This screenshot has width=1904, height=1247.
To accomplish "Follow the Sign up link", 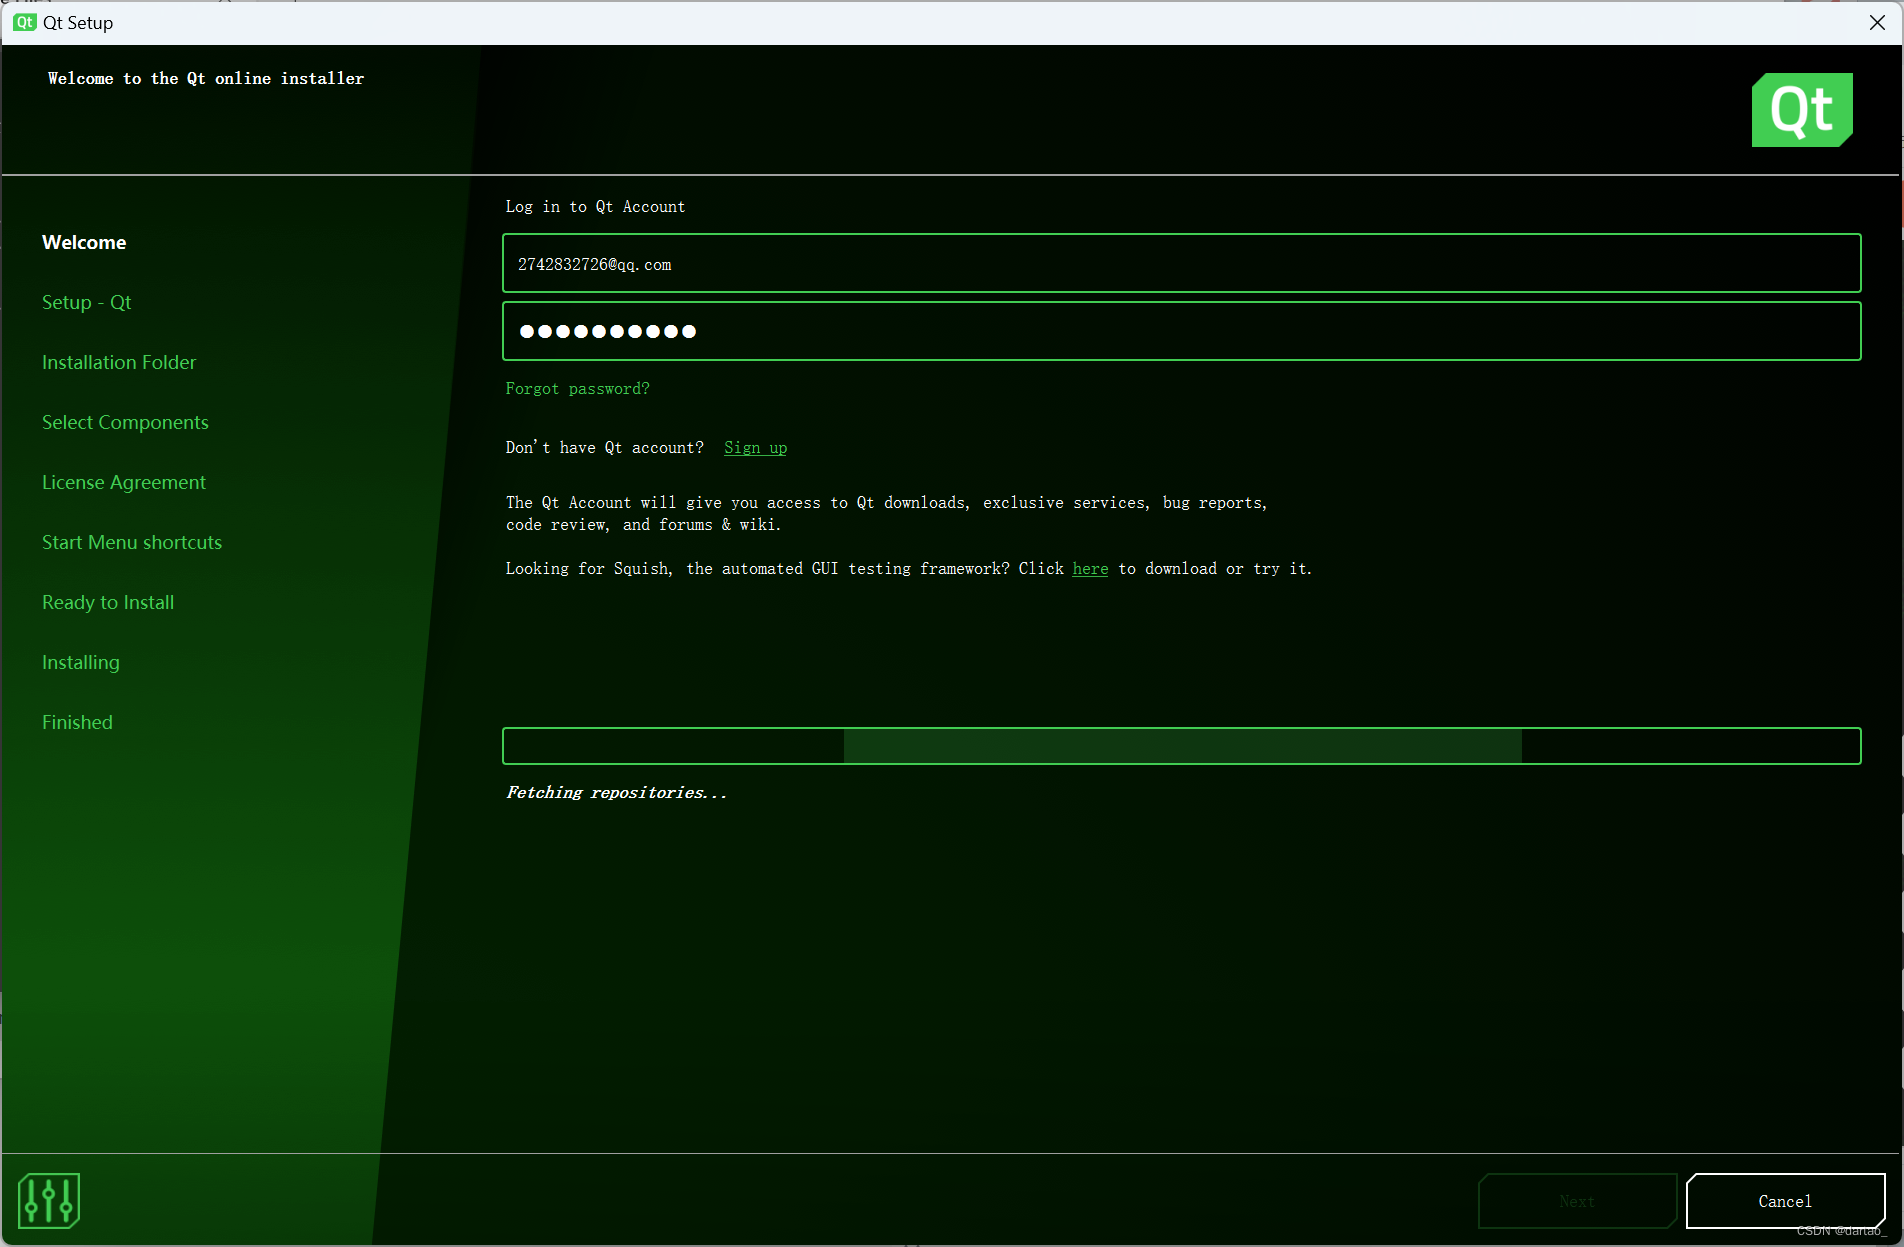I will click(x=755, y=447).
